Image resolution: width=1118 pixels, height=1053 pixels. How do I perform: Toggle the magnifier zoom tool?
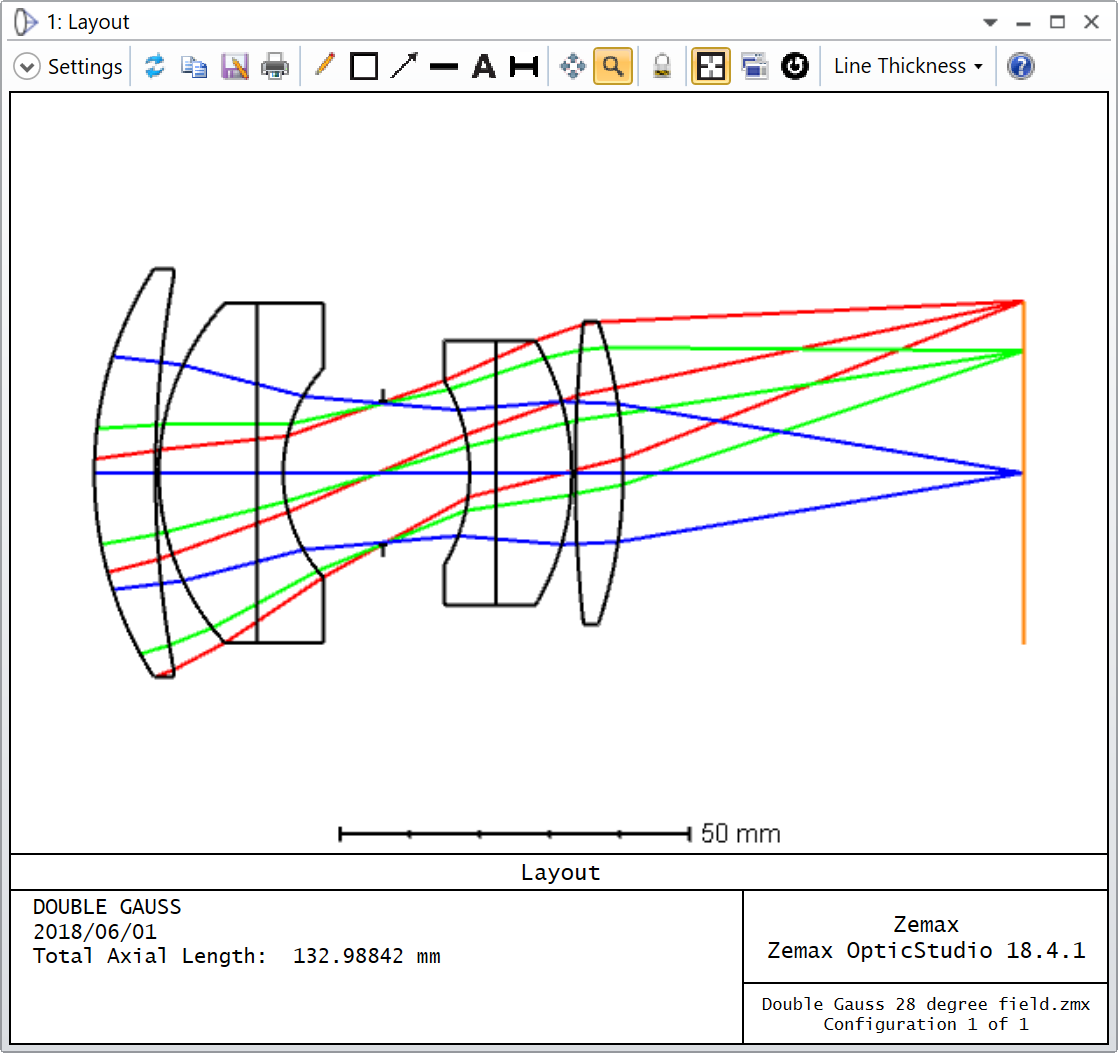[613, 66]
